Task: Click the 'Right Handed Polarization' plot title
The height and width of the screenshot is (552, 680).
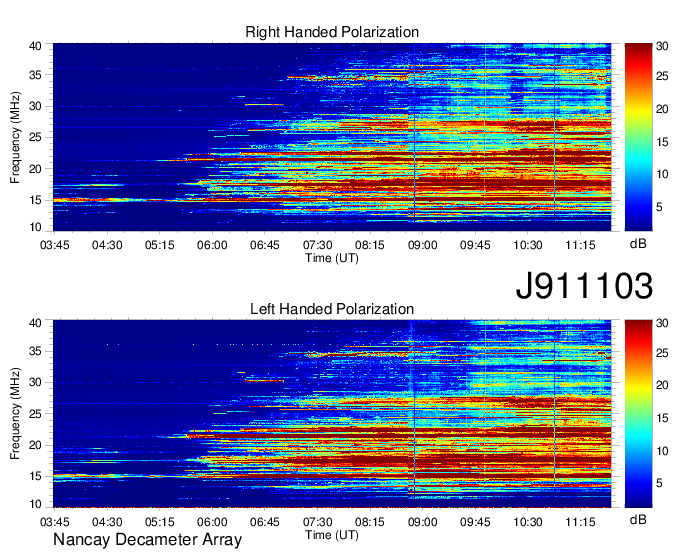Action: point(332,32)
